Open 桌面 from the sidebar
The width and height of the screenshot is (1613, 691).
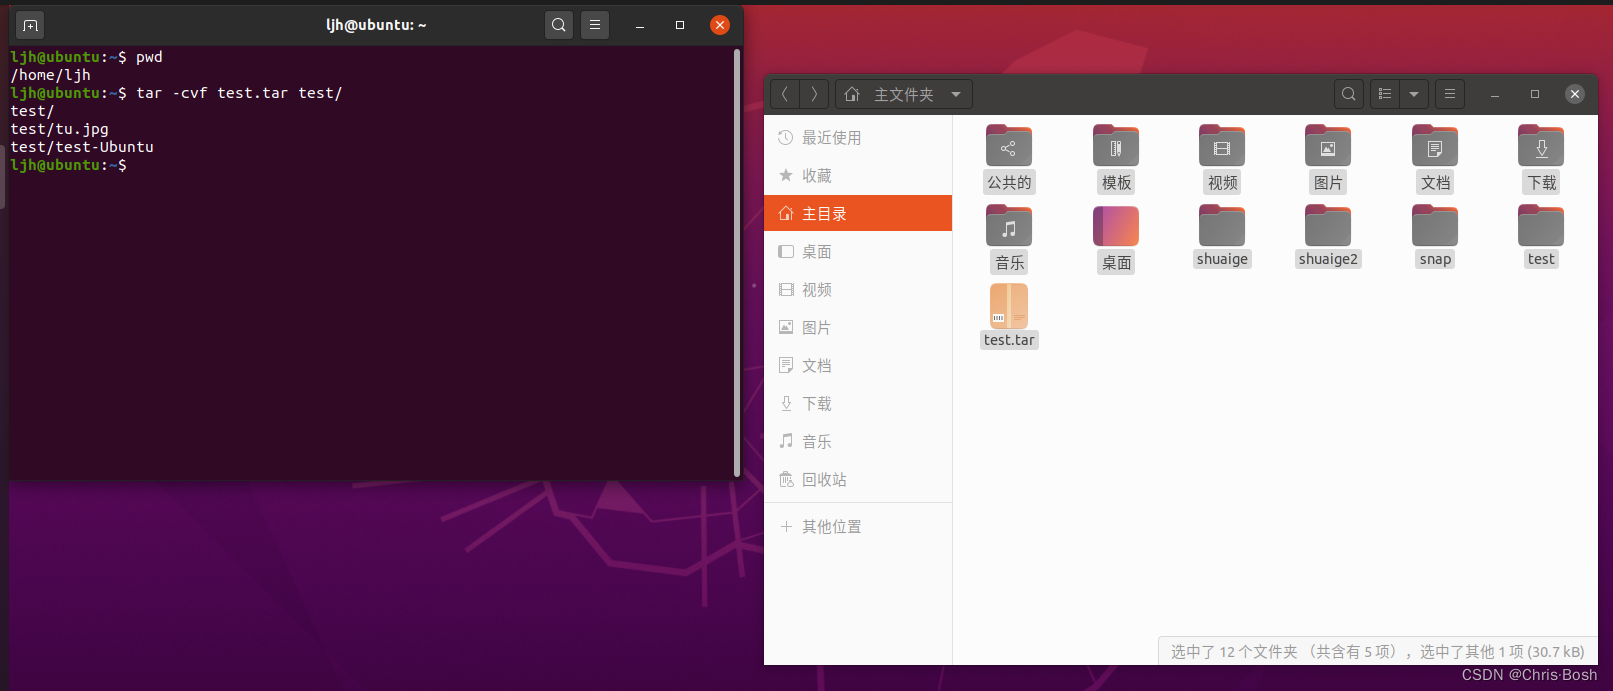(858, 252)
